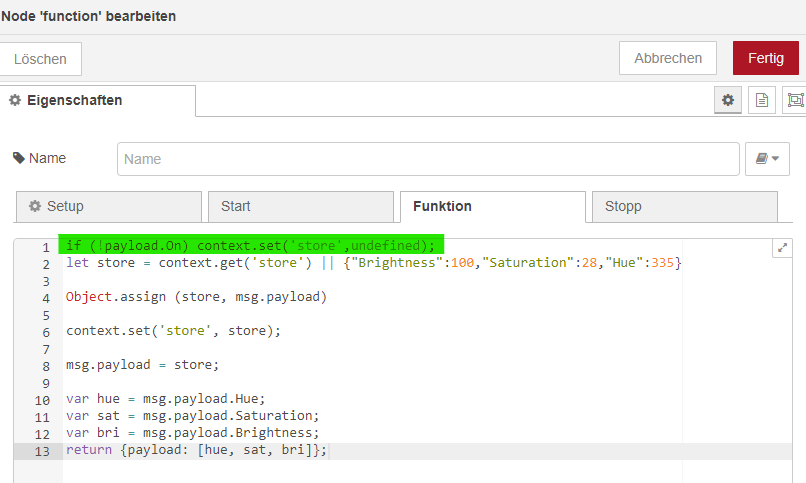Select the Eigenschaften tab

98,100
